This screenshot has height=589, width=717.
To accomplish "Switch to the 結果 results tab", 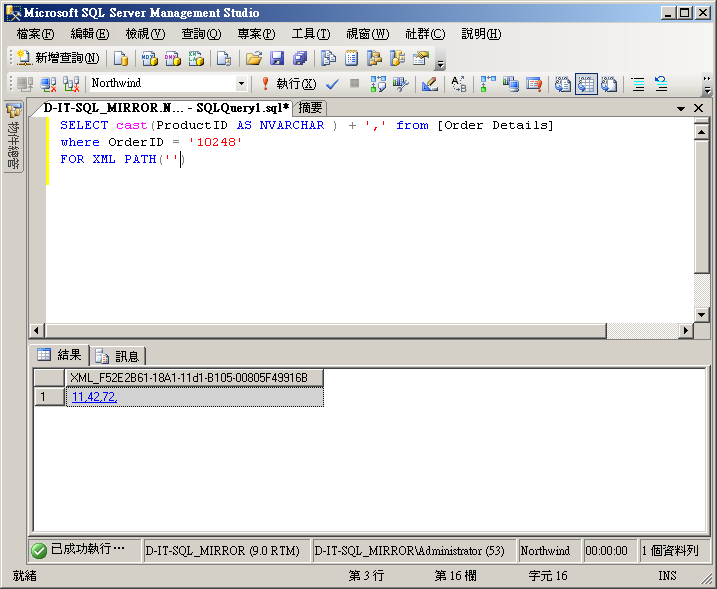I will pyautogui.click(x=59, y=355).
